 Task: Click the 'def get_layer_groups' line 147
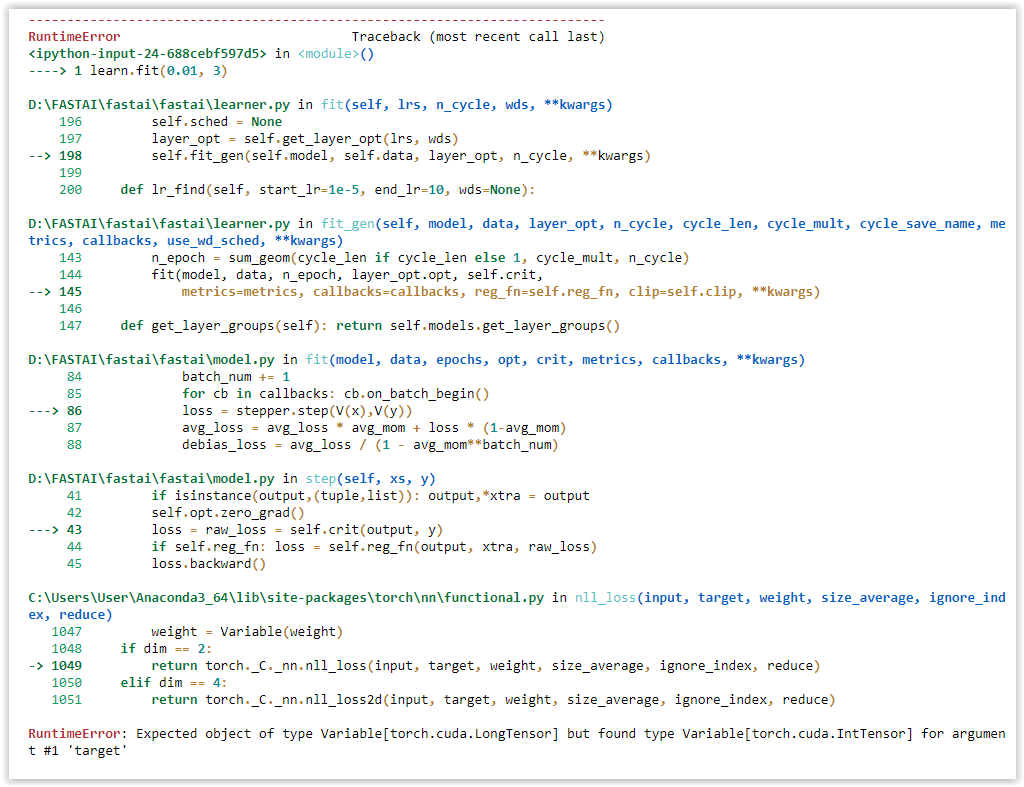[370, 326]
